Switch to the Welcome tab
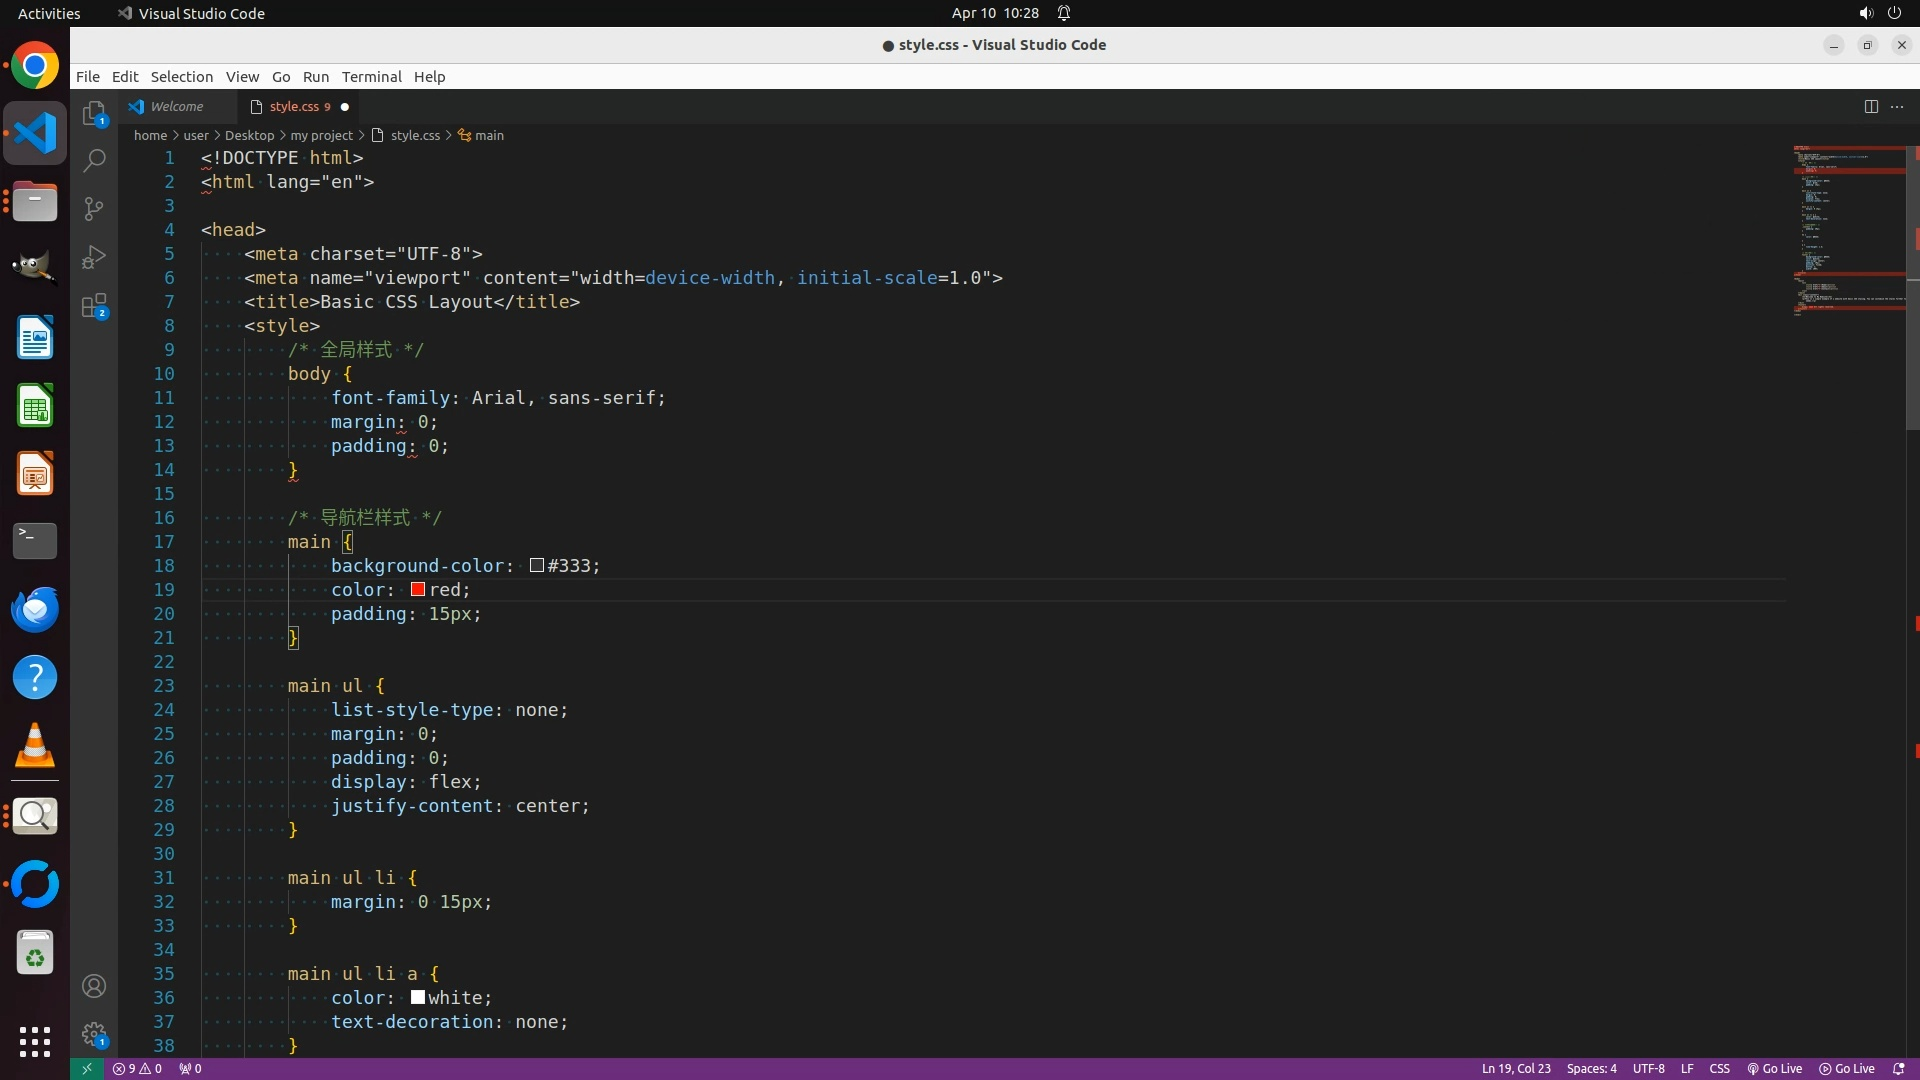The height and width of the screenshot is (1080, 1920). point(176,106)
